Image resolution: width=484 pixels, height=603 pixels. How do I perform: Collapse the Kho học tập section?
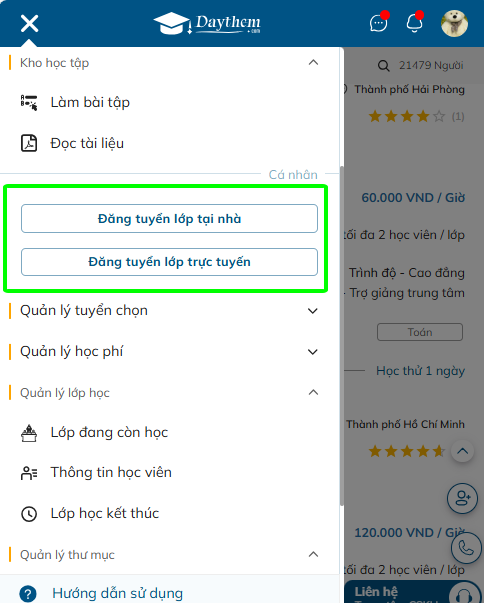coord(313,62)
